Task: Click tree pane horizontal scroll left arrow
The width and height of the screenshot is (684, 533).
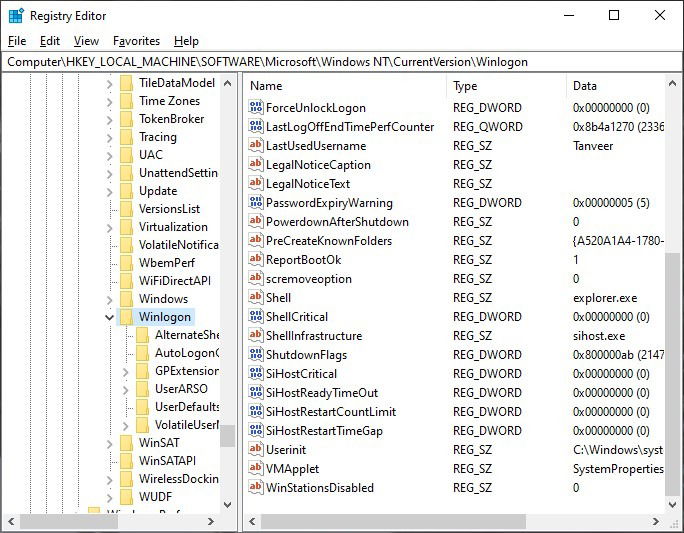Action: click(x=11, y=521)
